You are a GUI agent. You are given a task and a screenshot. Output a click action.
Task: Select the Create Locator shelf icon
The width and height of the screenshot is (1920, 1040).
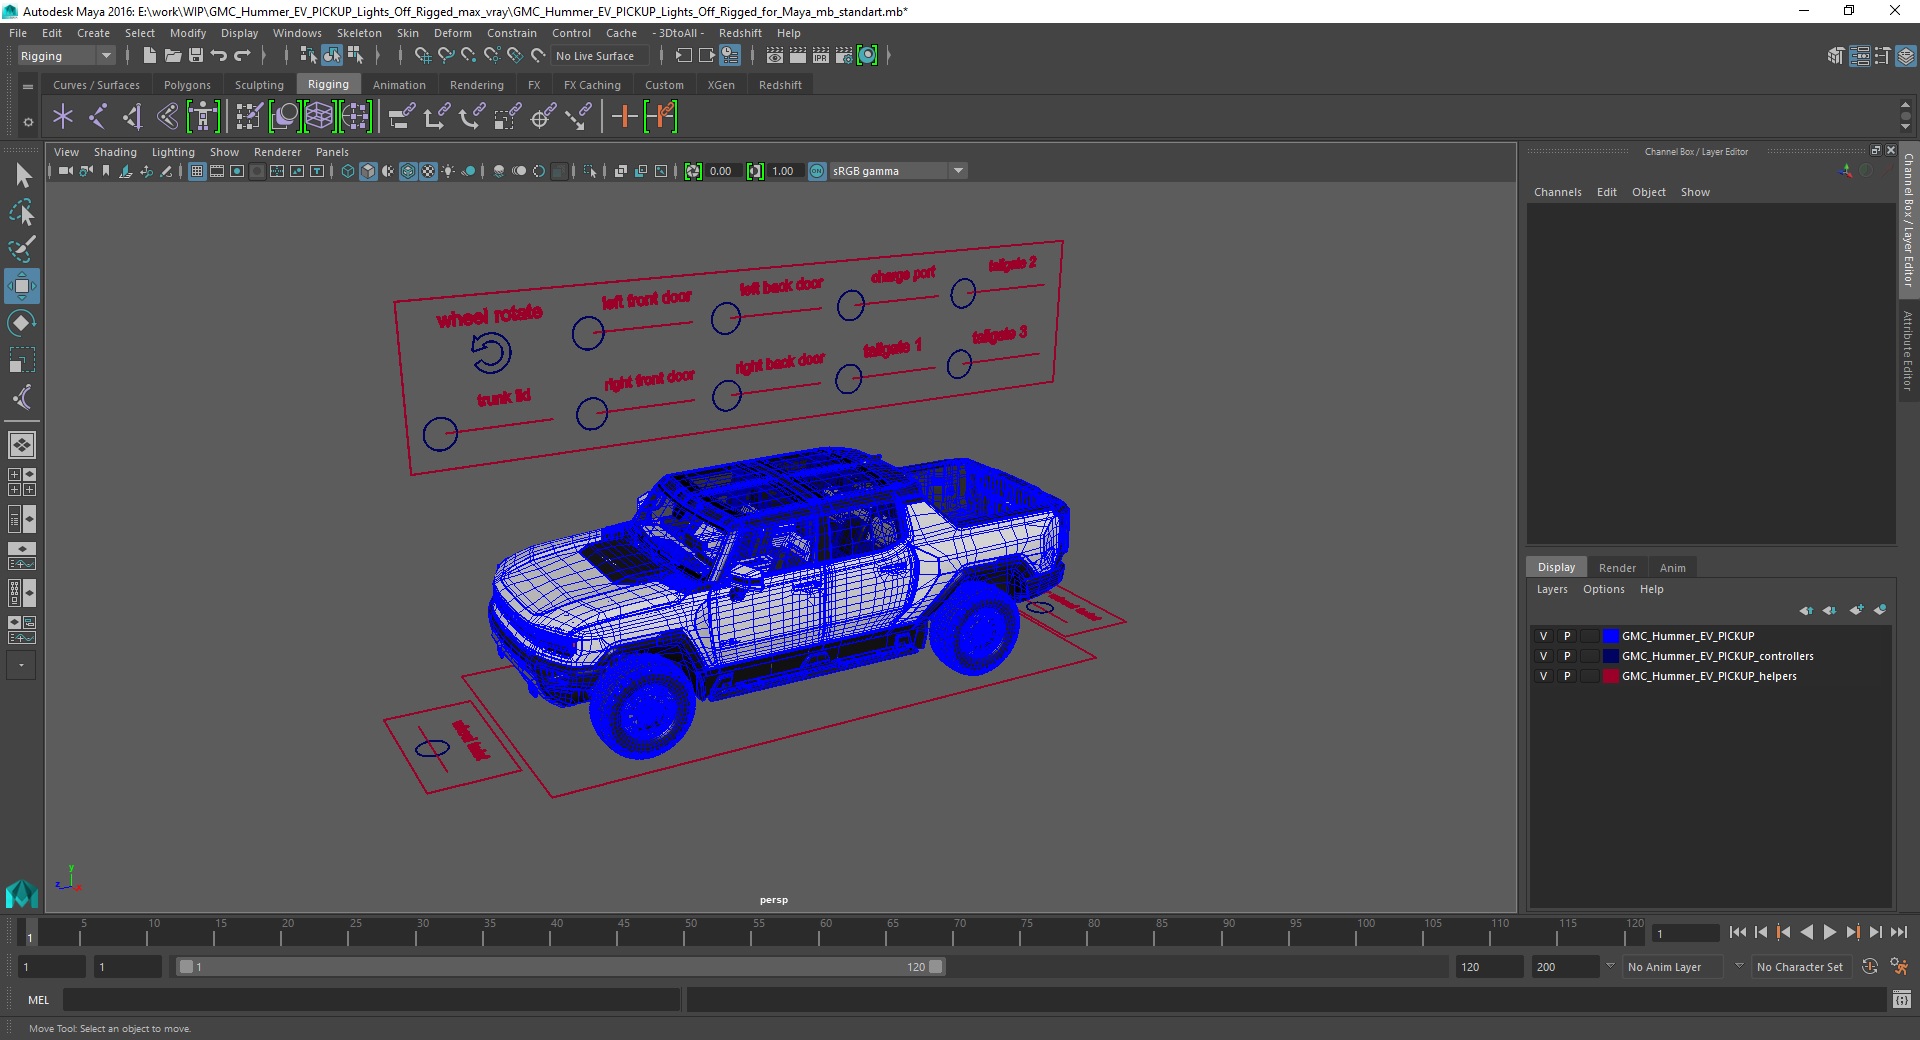(x=63, y=117)
